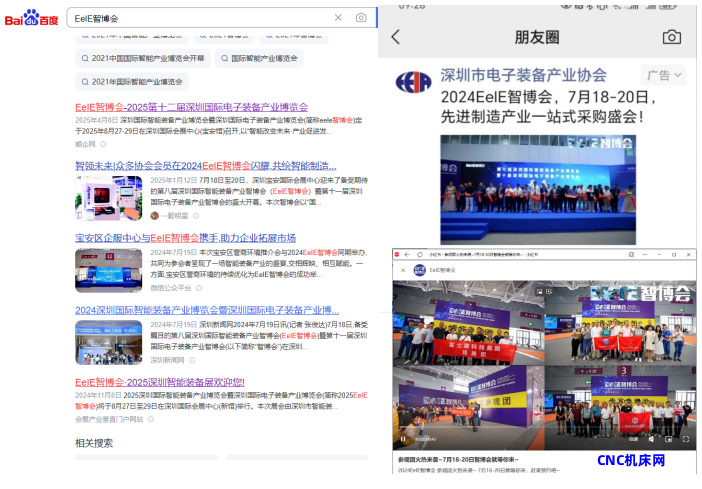702x489 pixels.
Task: Go back from the 朋友圈 screen
Action: (x=395, y=37)
